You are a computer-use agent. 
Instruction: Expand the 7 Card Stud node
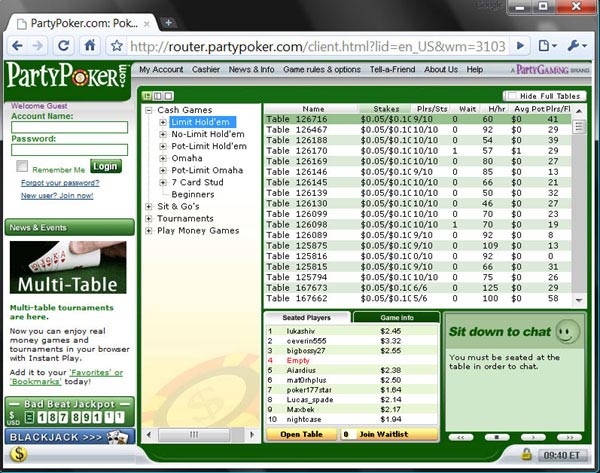click(x=163, y=183)
